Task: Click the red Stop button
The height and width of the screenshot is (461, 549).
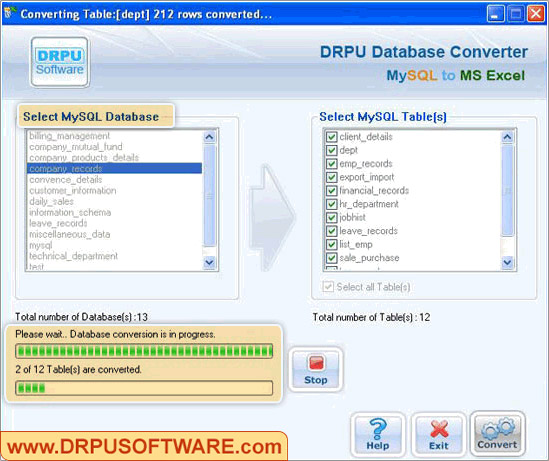Action: 316,370
